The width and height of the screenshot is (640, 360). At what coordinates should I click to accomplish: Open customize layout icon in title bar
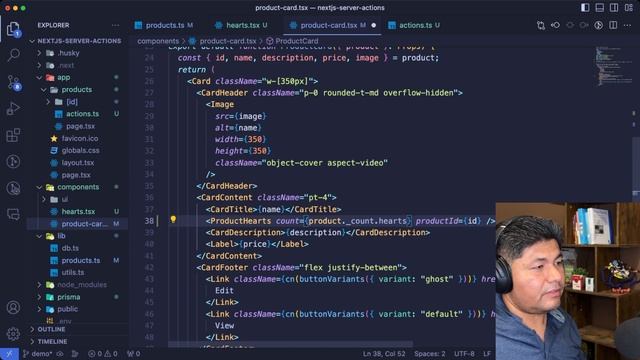(629, 8)
